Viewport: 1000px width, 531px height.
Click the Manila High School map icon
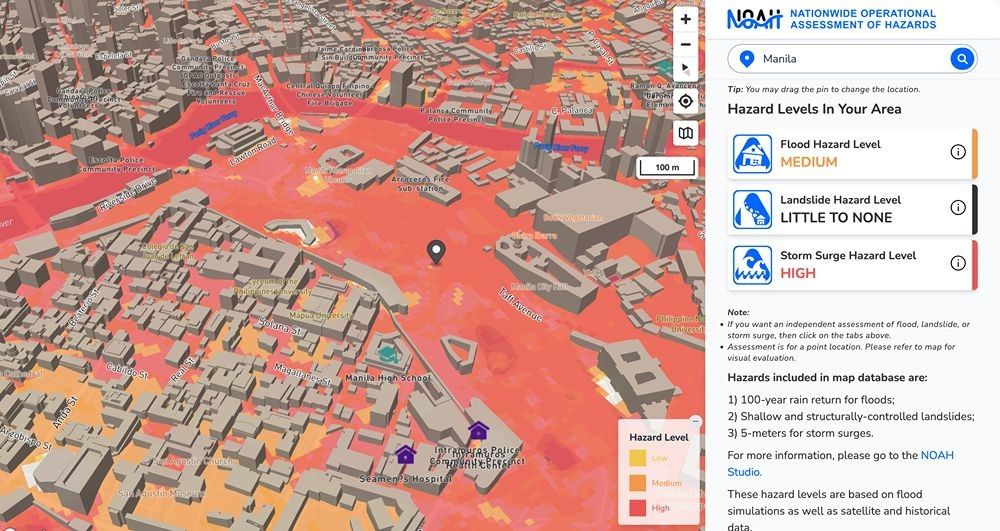[386, 354]
